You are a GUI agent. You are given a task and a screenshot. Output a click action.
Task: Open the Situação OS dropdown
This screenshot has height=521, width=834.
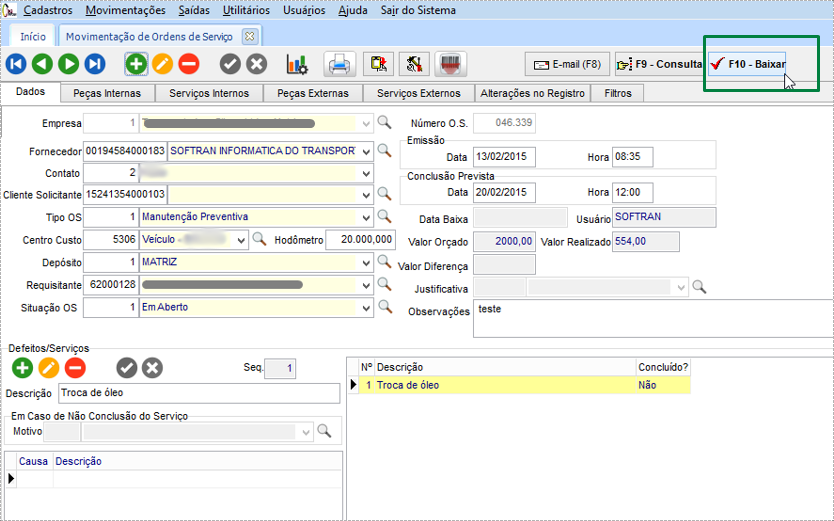364,308
